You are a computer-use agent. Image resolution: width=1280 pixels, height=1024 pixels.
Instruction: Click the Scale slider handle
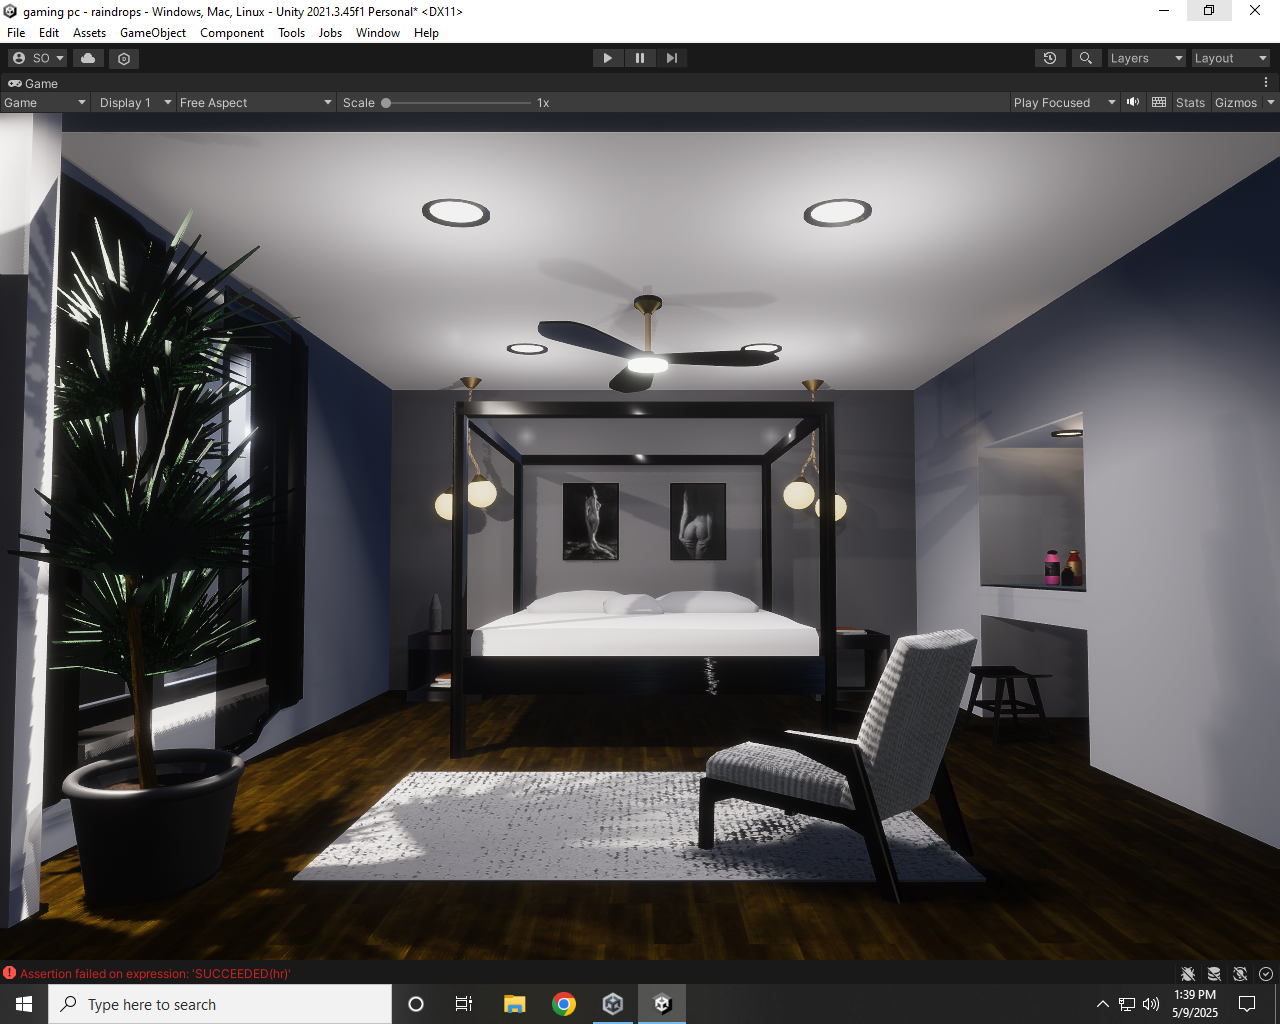[386, 103]
